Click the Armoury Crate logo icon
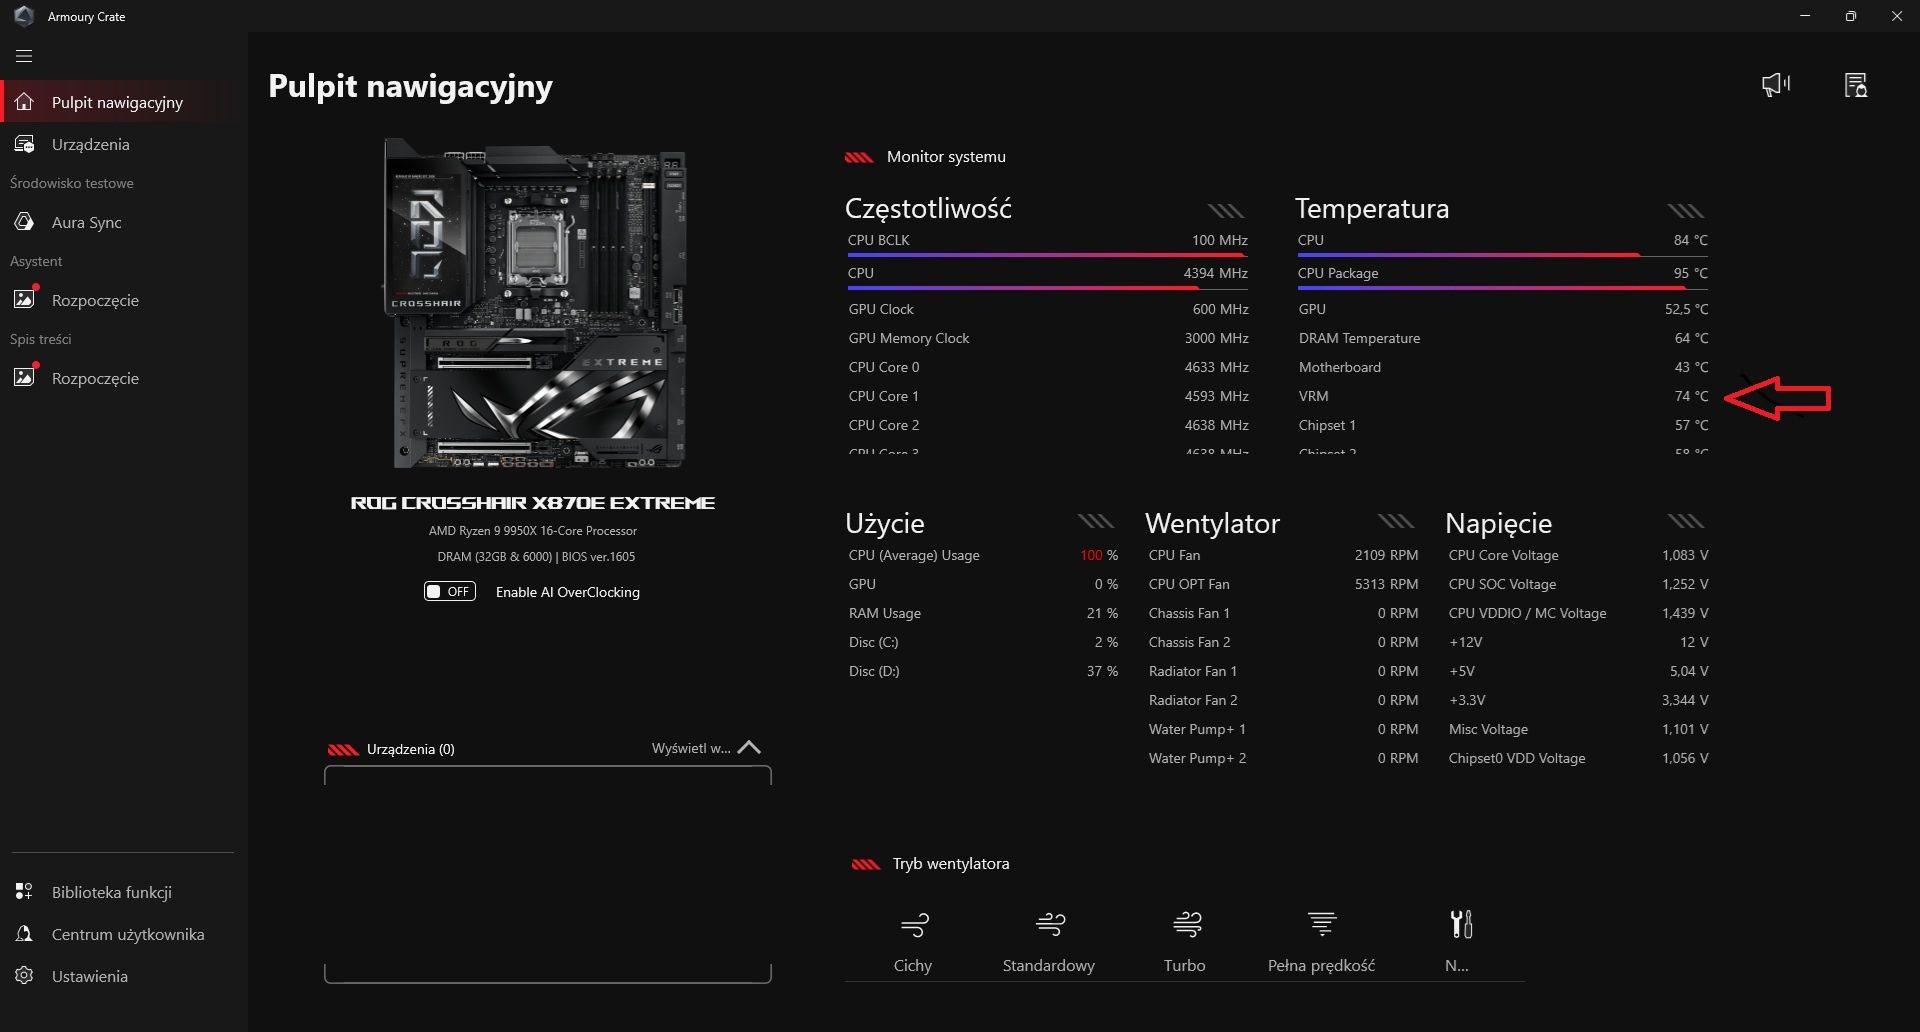The image size is (1920, 1032). pyautogui.click(x=24, y=16)
